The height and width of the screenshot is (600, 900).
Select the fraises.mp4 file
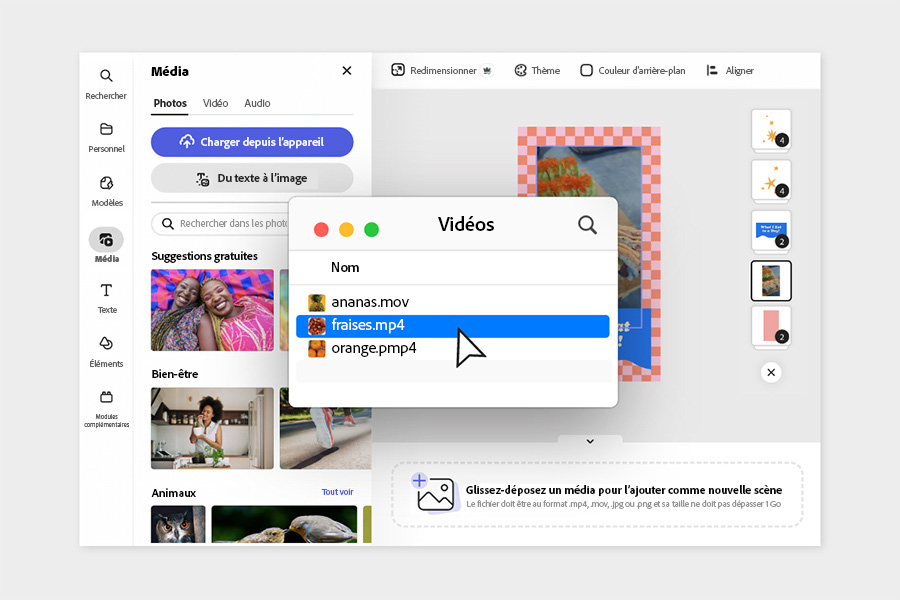tap(453, 326)
